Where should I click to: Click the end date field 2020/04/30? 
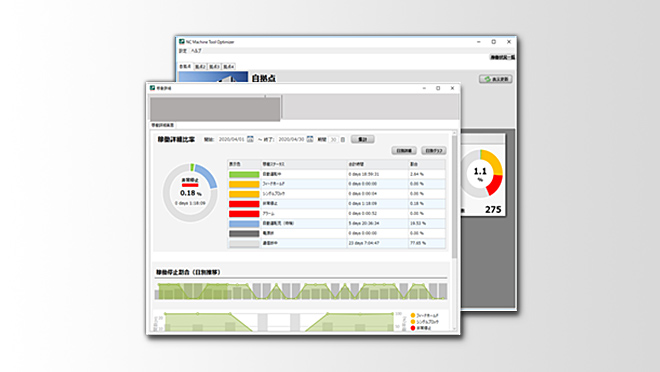(291, 139)
